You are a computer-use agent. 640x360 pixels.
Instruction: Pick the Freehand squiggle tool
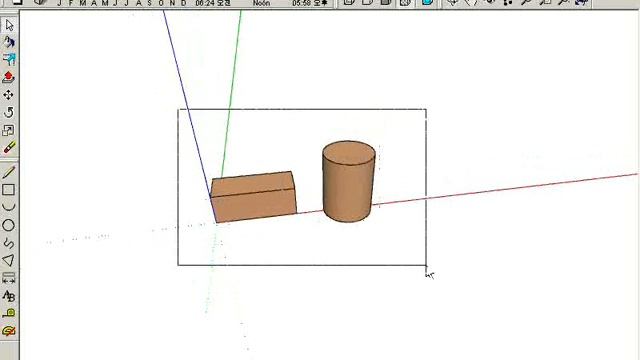pos(9,243)
